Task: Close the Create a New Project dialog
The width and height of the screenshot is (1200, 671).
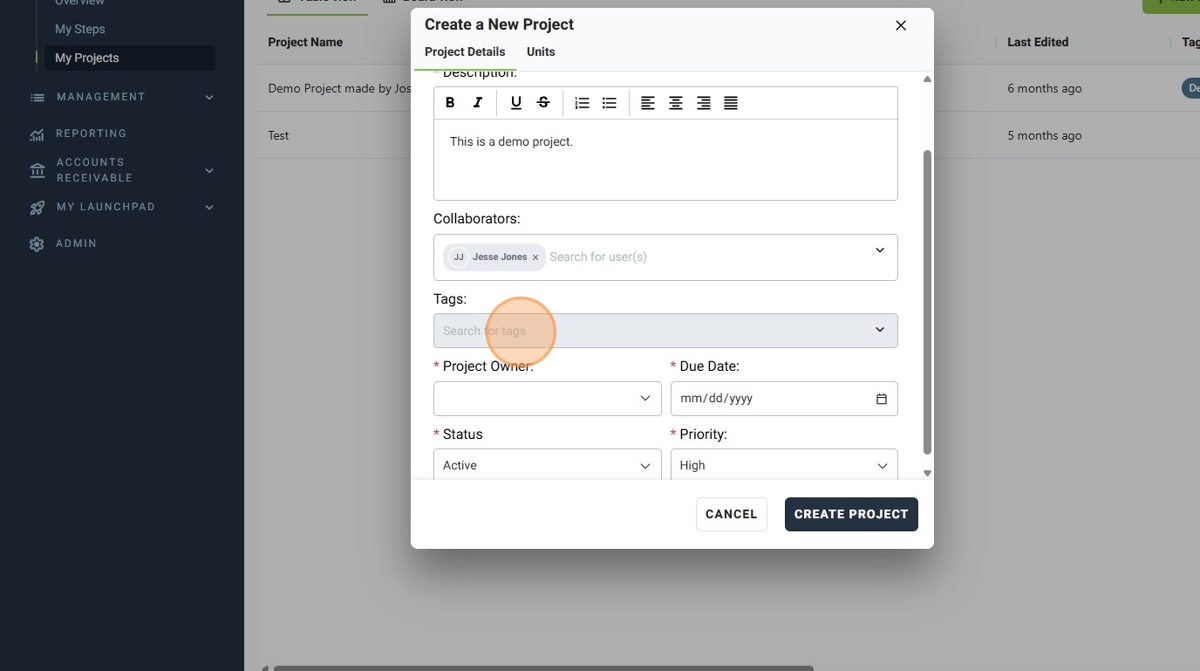Action: (x=901, y=26)
